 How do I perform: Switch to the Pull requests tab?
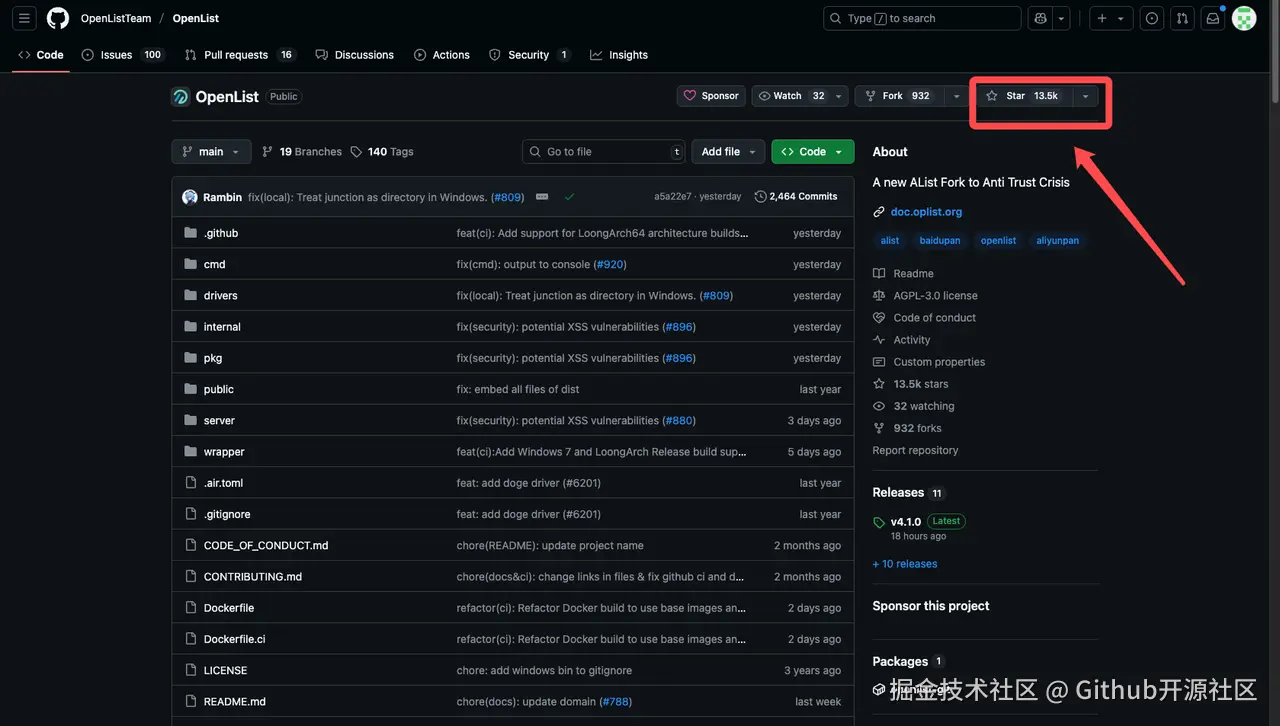pyautogui.click(x=239, y=55)
